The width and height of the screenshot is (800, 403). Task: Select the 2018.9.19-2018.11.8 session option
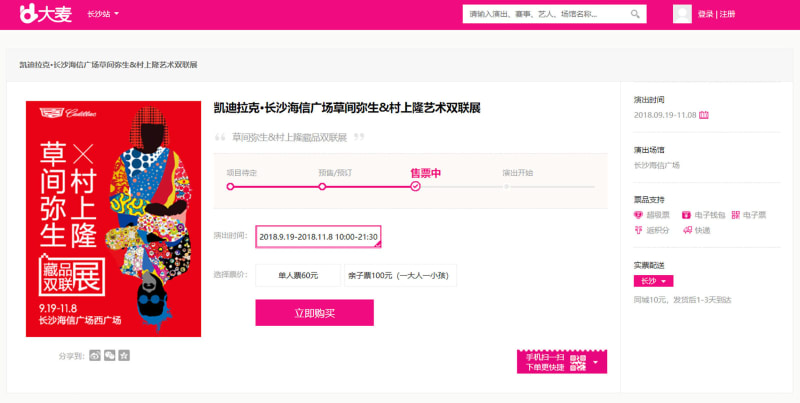318,237
